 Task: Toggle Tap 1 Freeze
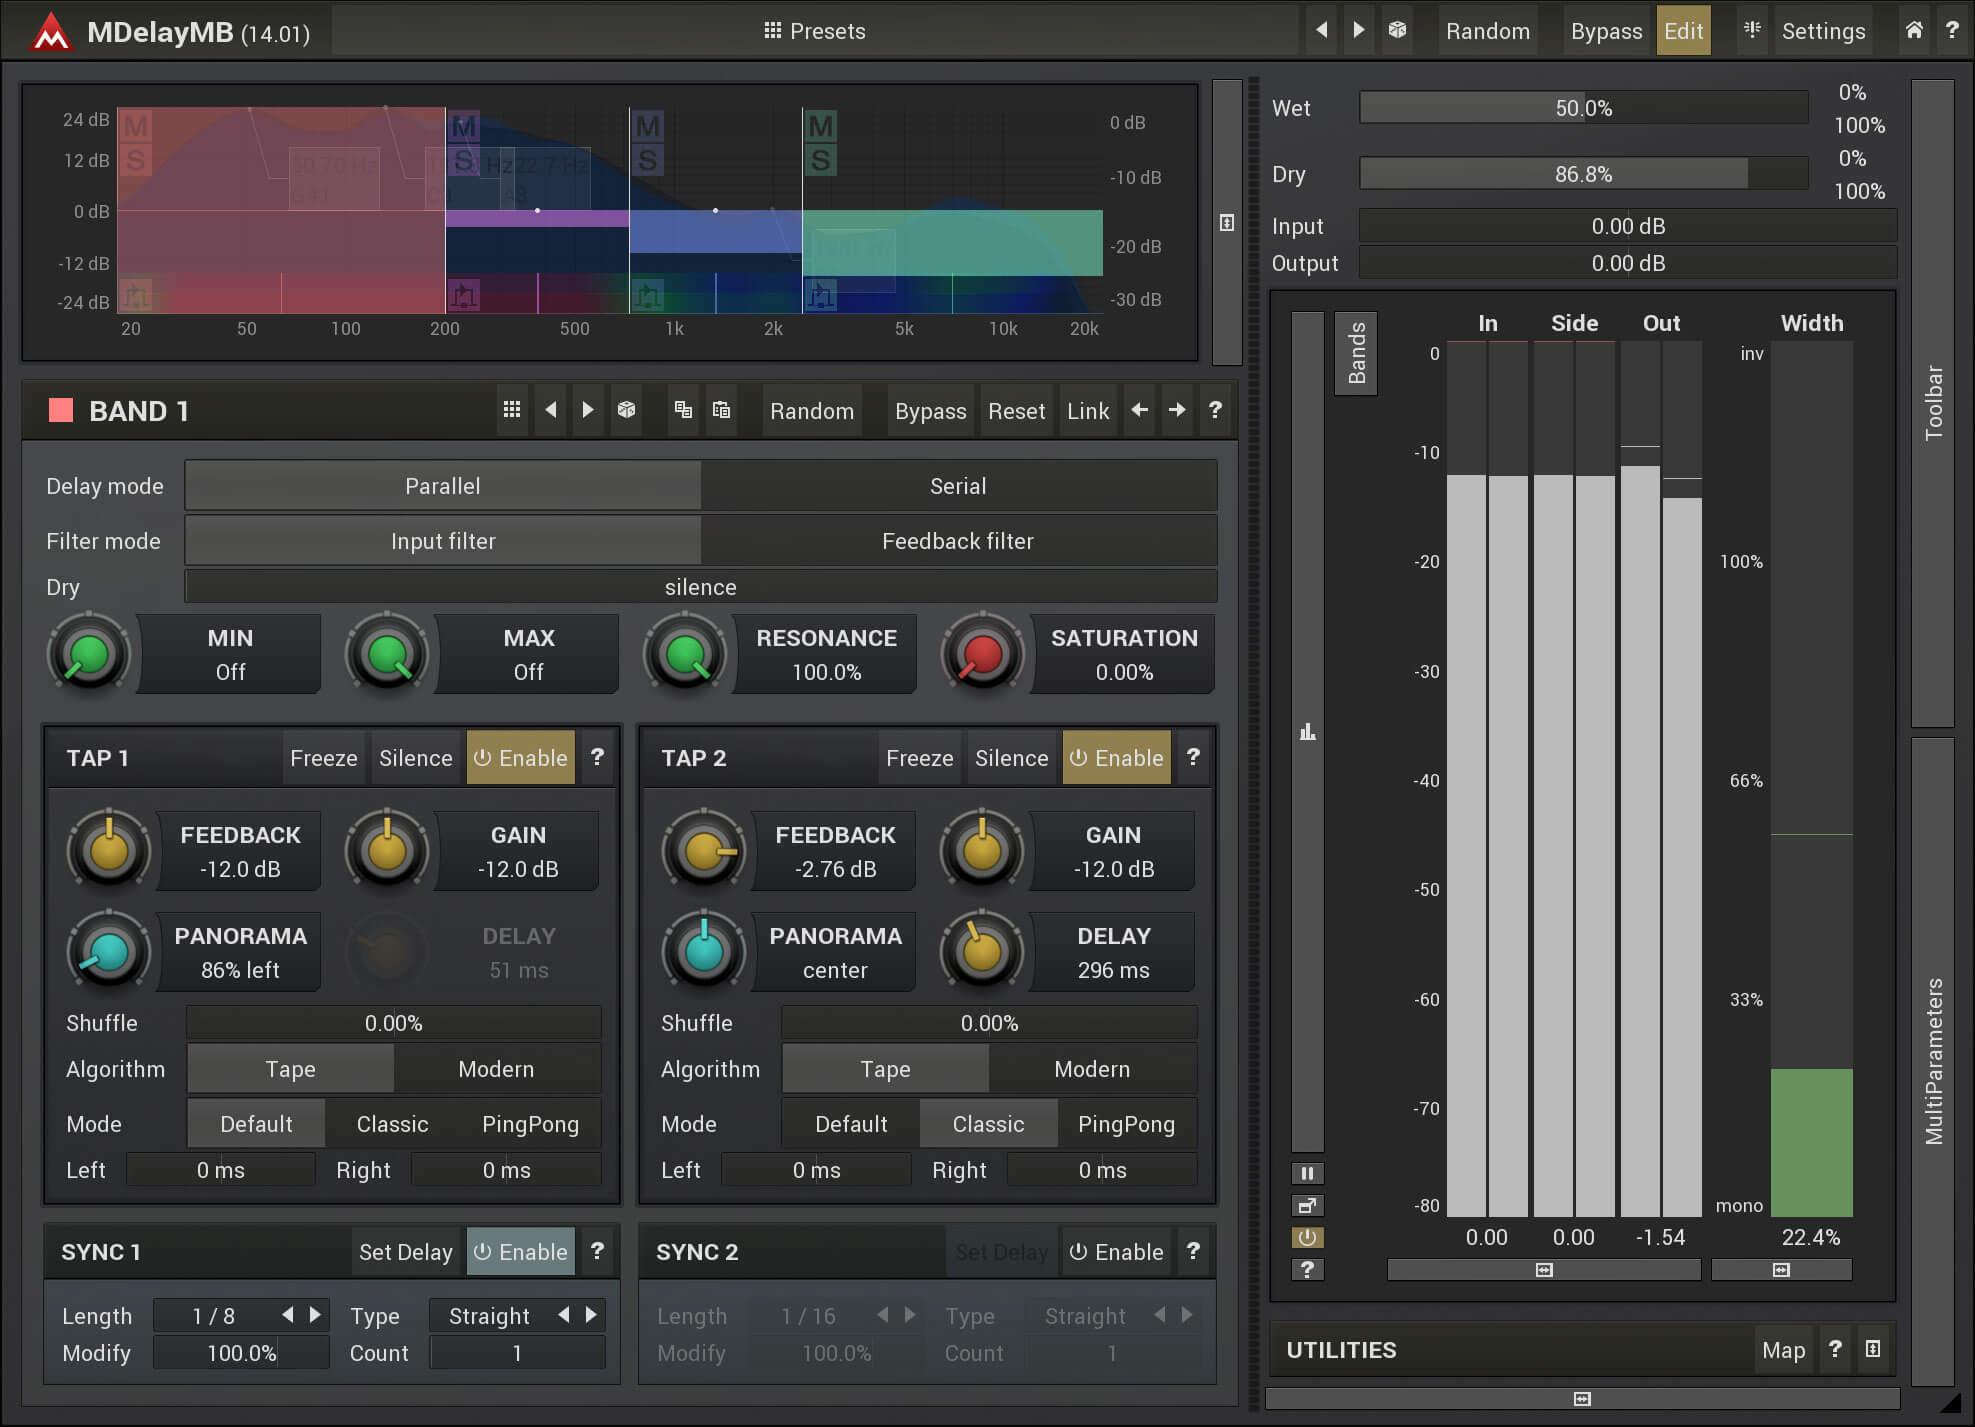point(323,758)
